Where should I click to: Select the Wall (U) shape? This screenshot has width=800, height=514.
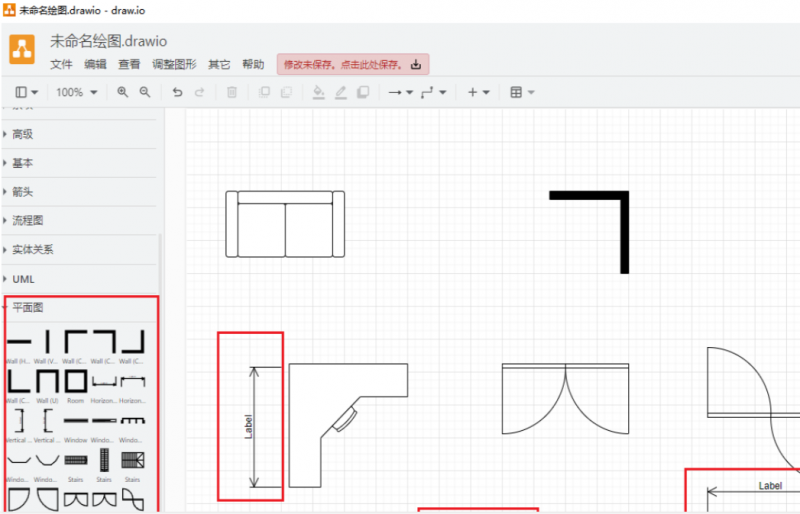coord(47,381)
